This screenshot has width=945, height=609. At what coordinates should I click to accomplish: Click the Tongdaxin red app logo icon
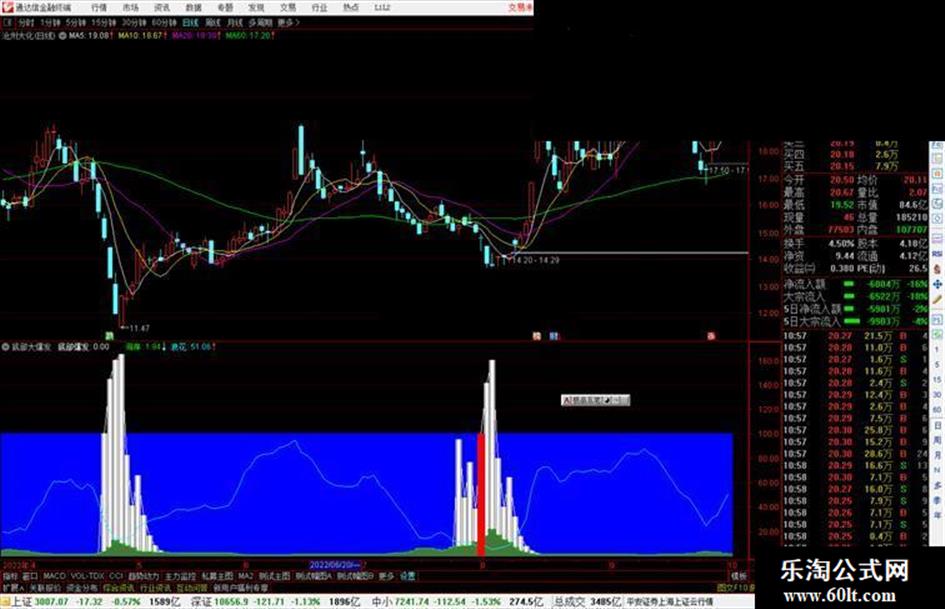[7, 7]
